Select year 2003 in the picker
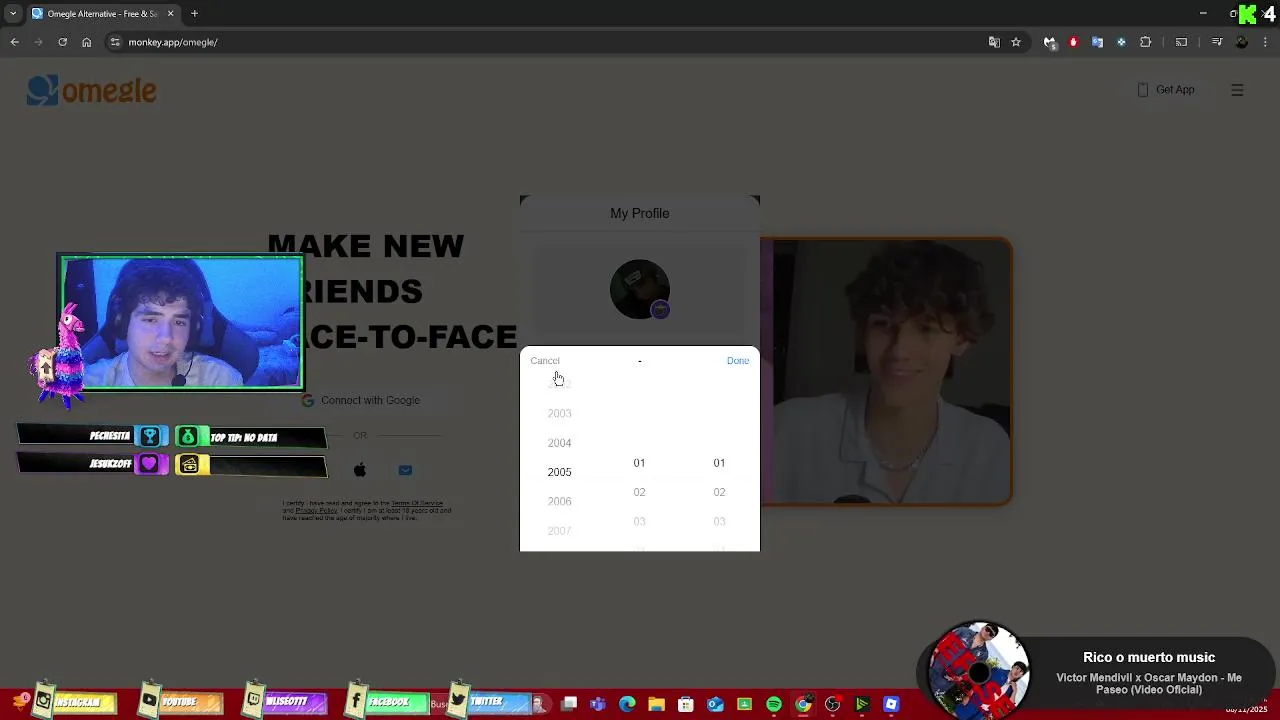Viewport: 1280px width, 720px height. coord(559,413)
